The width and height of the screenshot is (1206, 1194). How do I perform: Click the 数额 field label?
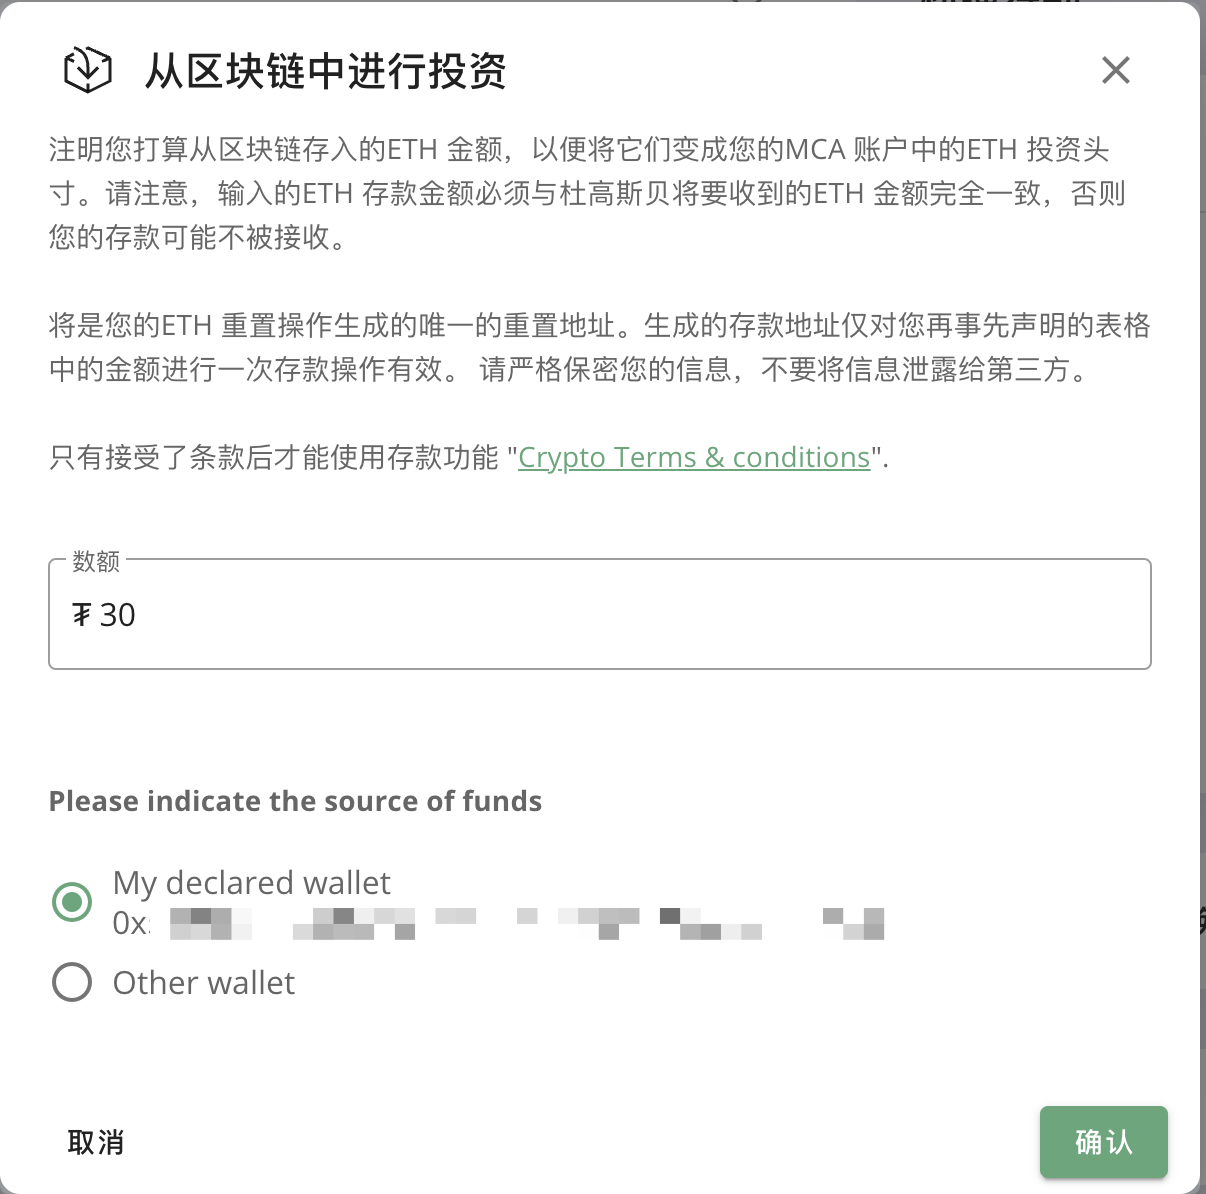click(97, 561)
